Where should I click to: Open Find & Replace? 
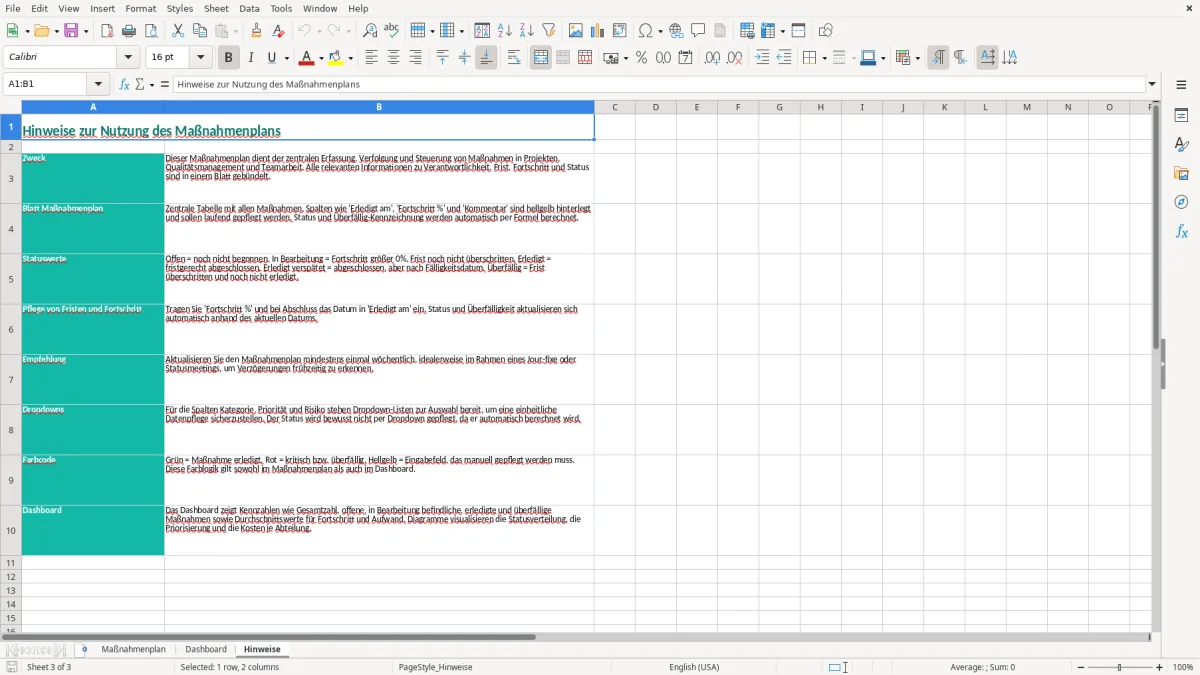coord(370,31)
